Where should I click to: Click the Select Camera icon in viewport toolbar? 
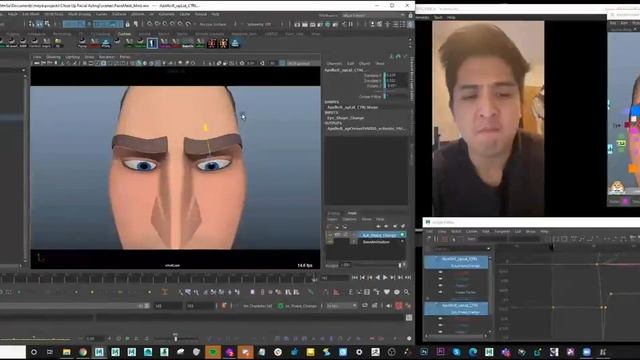(37, 63)
